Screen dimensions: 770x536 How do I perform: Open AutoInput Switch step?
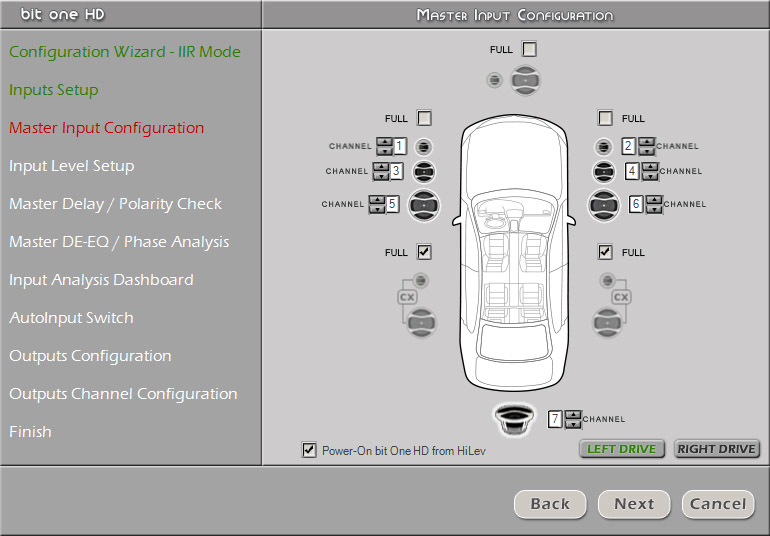[x=71, y=318]
